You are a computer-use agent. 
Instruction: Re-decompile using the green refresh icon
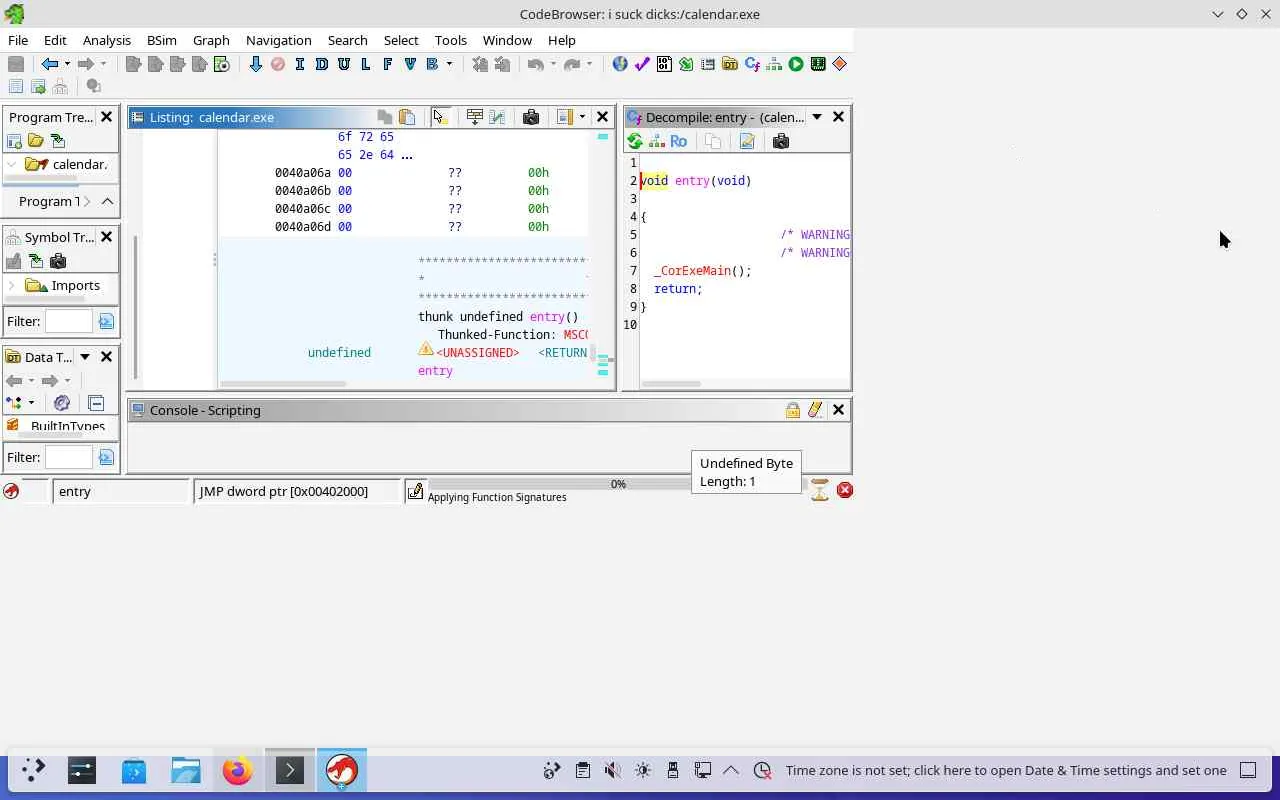click(635, 142)
